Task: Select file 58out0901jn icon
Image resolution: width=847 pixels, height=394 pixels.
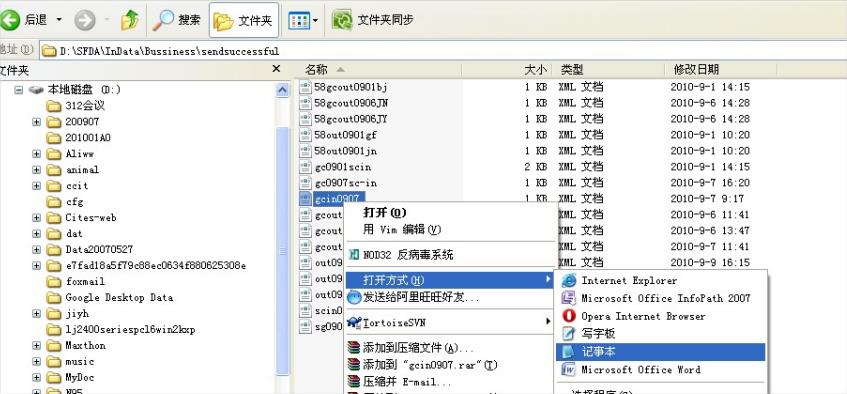Action: click(x=306, y=150)
